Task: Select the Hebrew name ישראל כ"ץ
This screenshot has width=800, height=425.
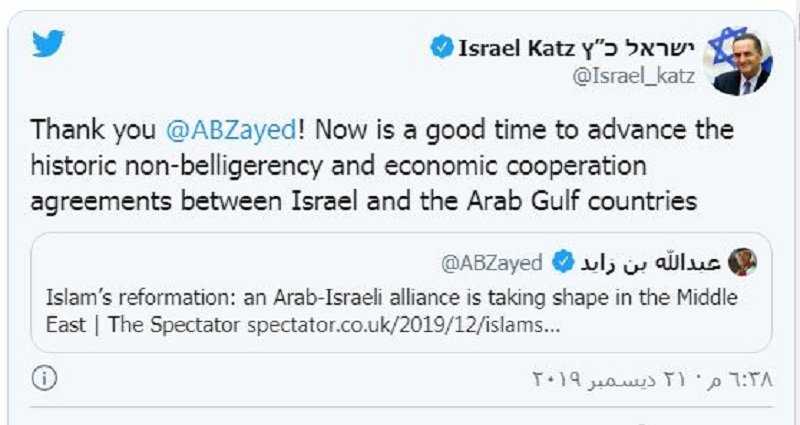Action: pyautogui.click(x=646, y=48)
